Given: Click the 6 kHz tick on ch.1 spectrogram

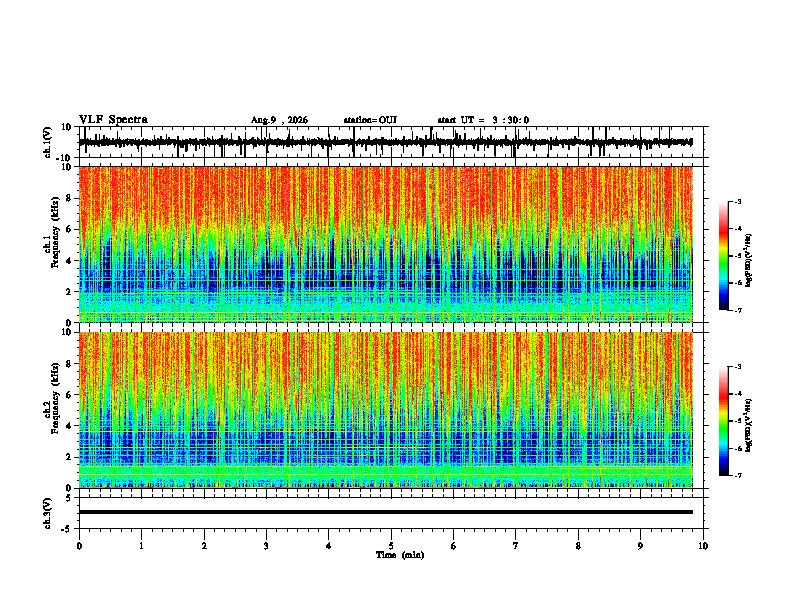Looking at the screenshot, I should tap(70, 229).
